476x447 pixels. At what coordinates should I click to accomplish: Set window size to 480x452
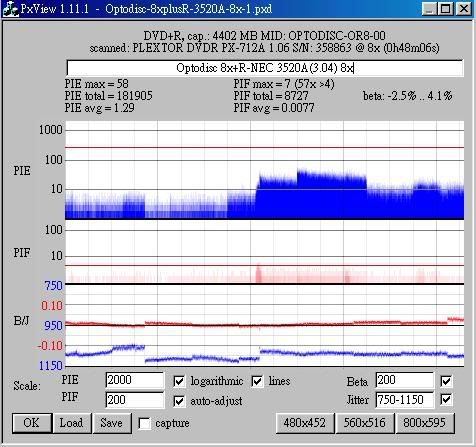(305, 423)
